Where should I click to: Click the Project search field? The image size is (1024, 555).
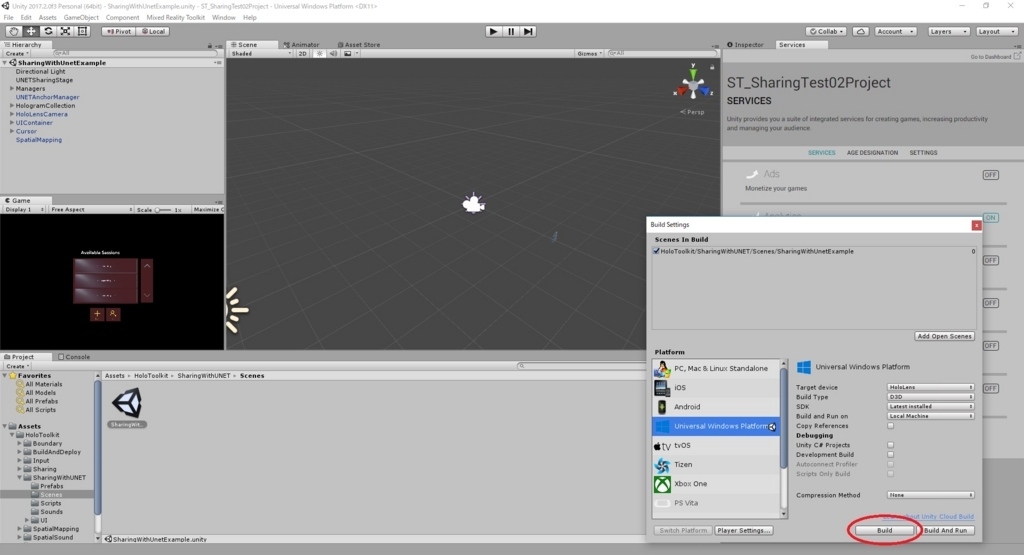point(581,366)
